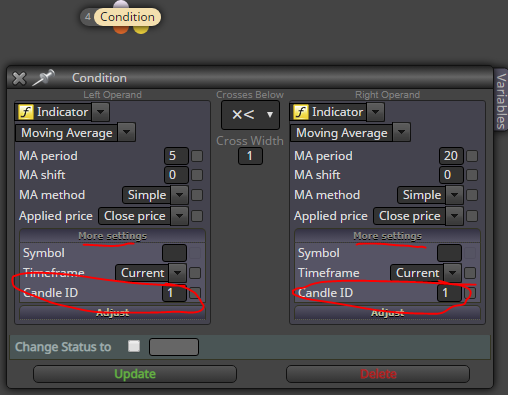Expand the Left Operand Adjust section

112,313
